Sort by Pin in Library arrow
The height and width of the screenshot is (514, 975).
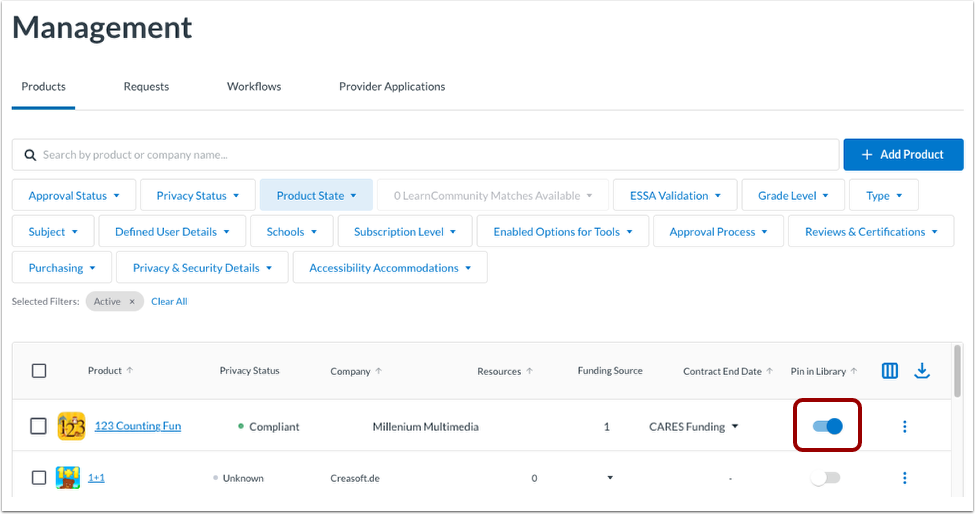point(854,371)
